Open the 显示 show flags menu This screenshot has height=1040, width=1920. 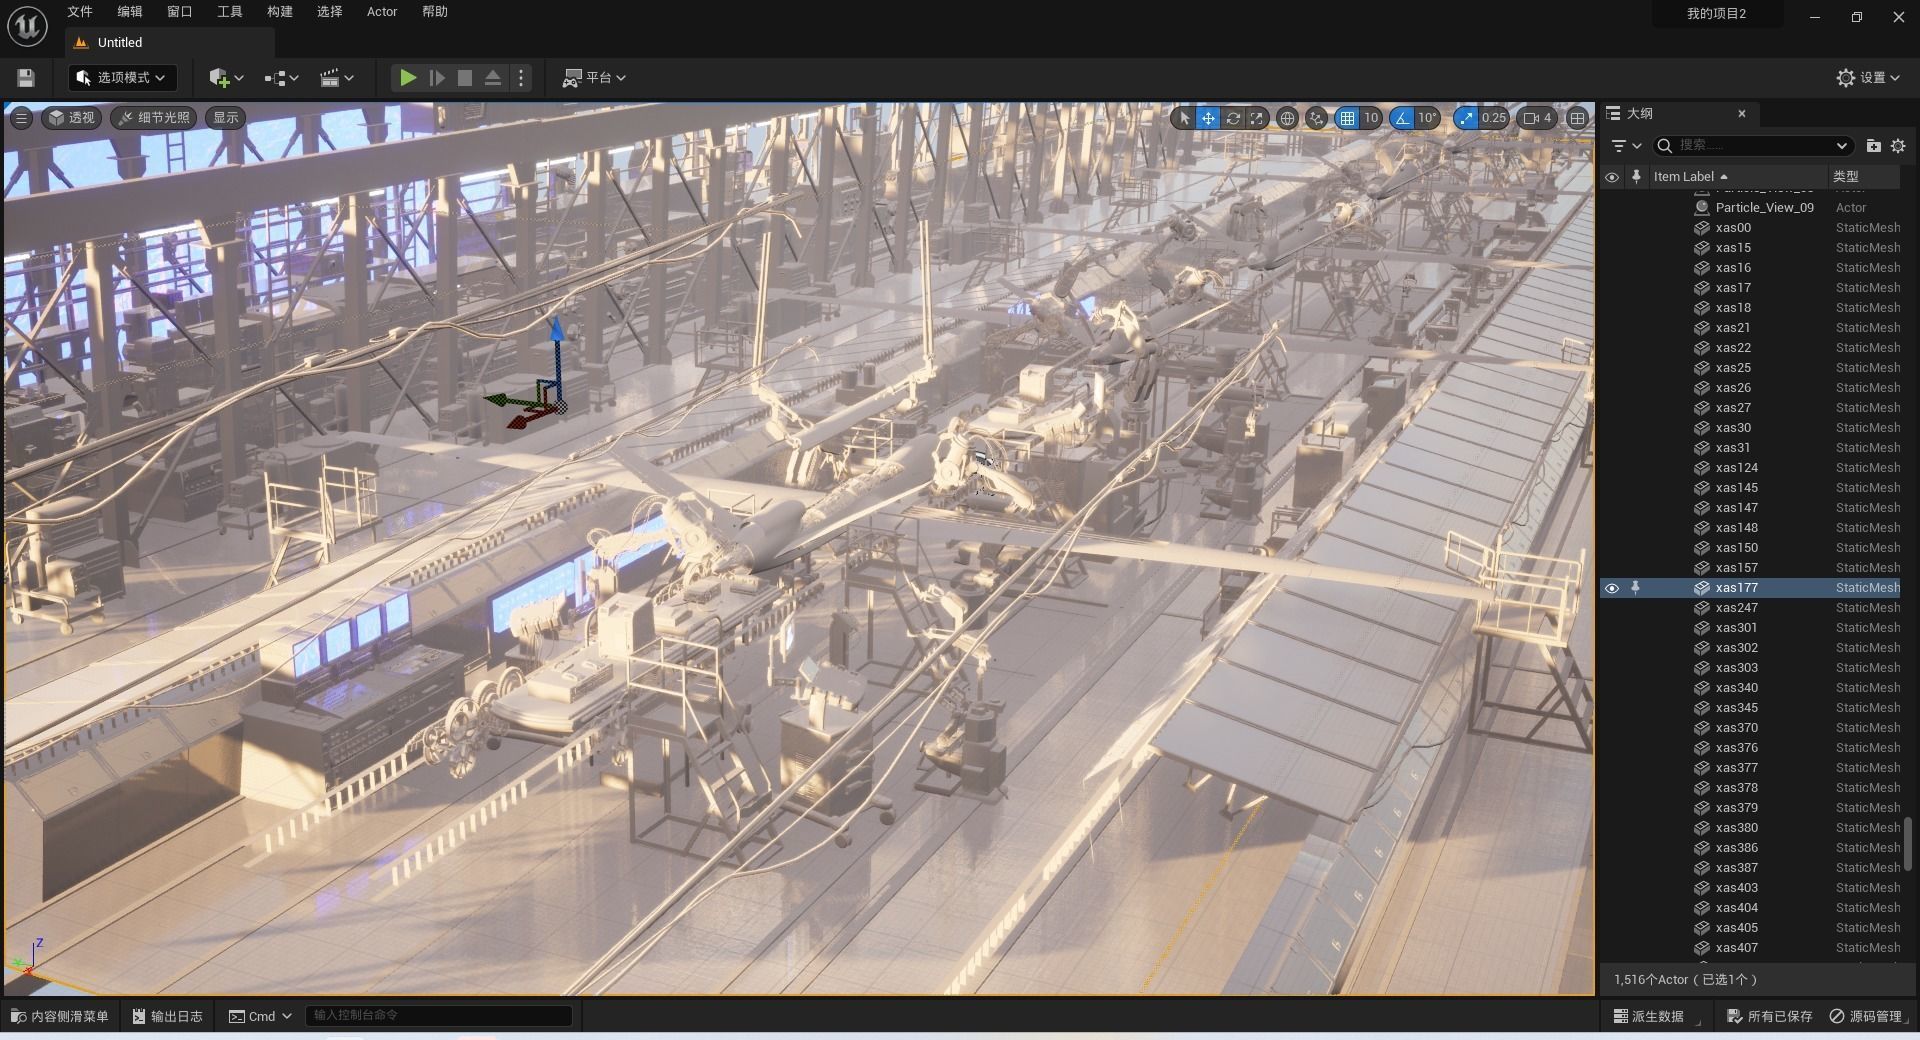(226, 118)
